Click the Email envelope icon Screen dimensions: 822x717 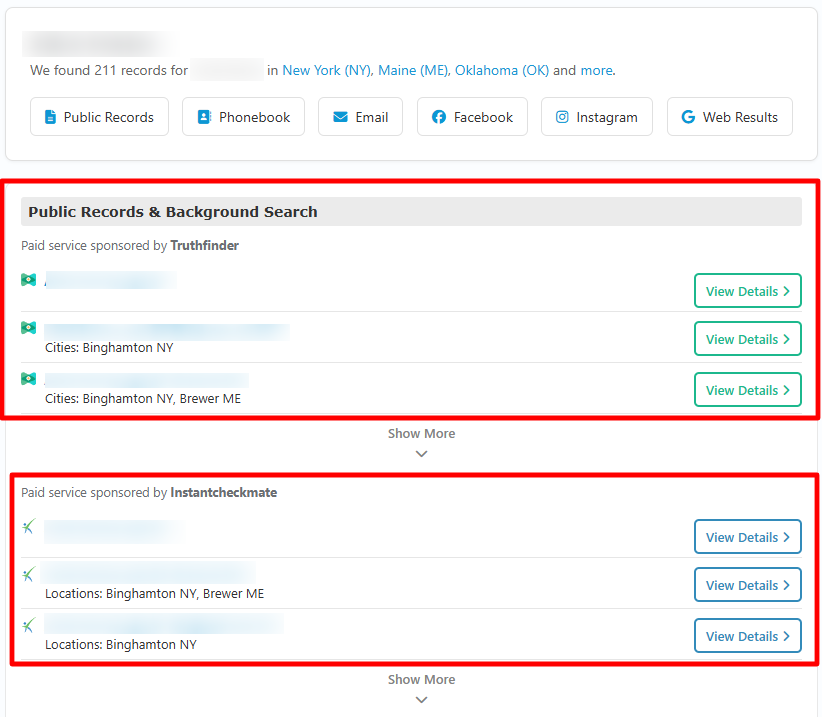pos(340,117)
